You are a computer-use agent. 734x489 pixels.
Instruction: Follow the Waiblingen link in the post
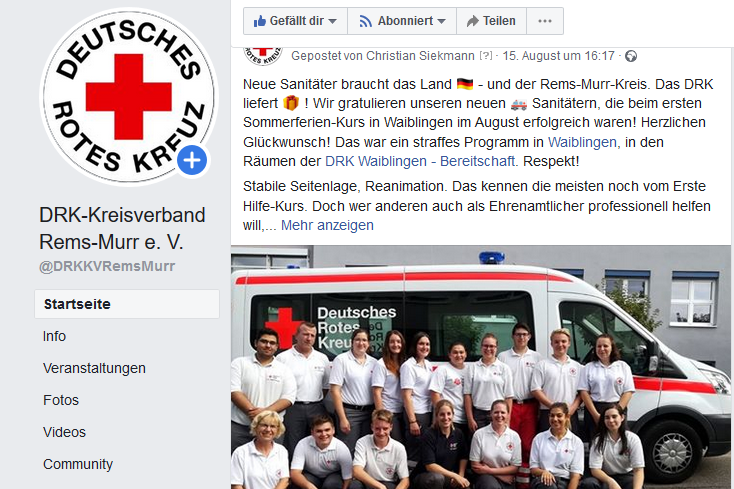pos(584,142)
